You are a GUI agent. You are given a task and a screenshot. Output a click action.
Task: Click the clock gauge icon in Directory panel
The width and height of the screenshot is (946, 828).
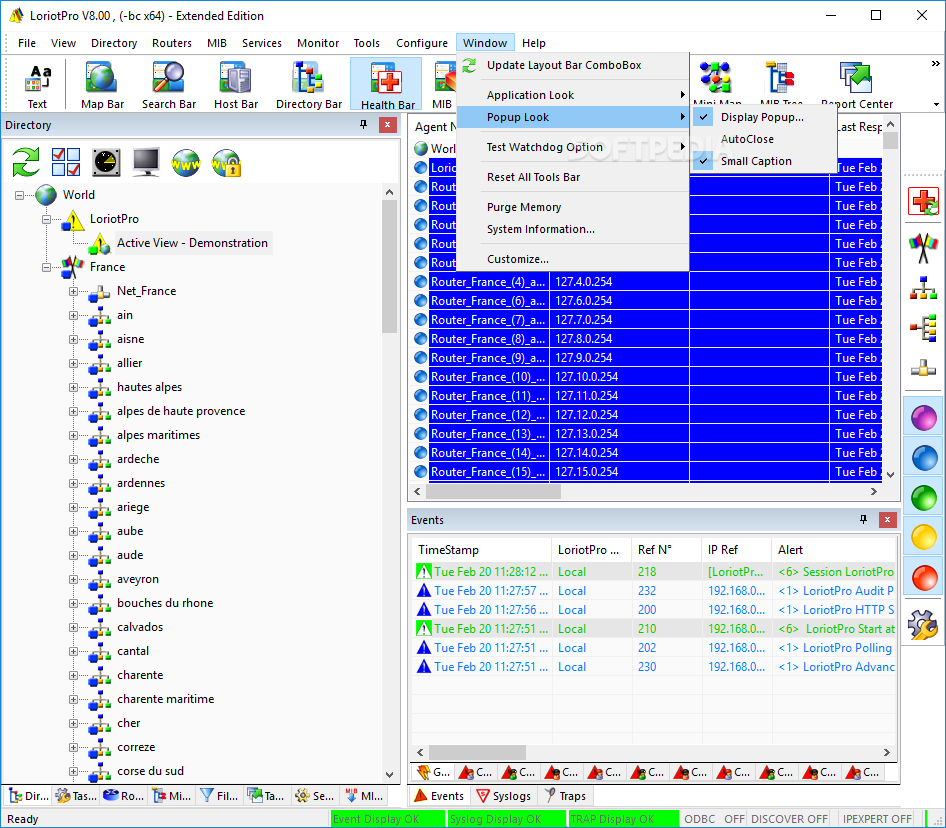pyautogui.click(x=106, y=162)
